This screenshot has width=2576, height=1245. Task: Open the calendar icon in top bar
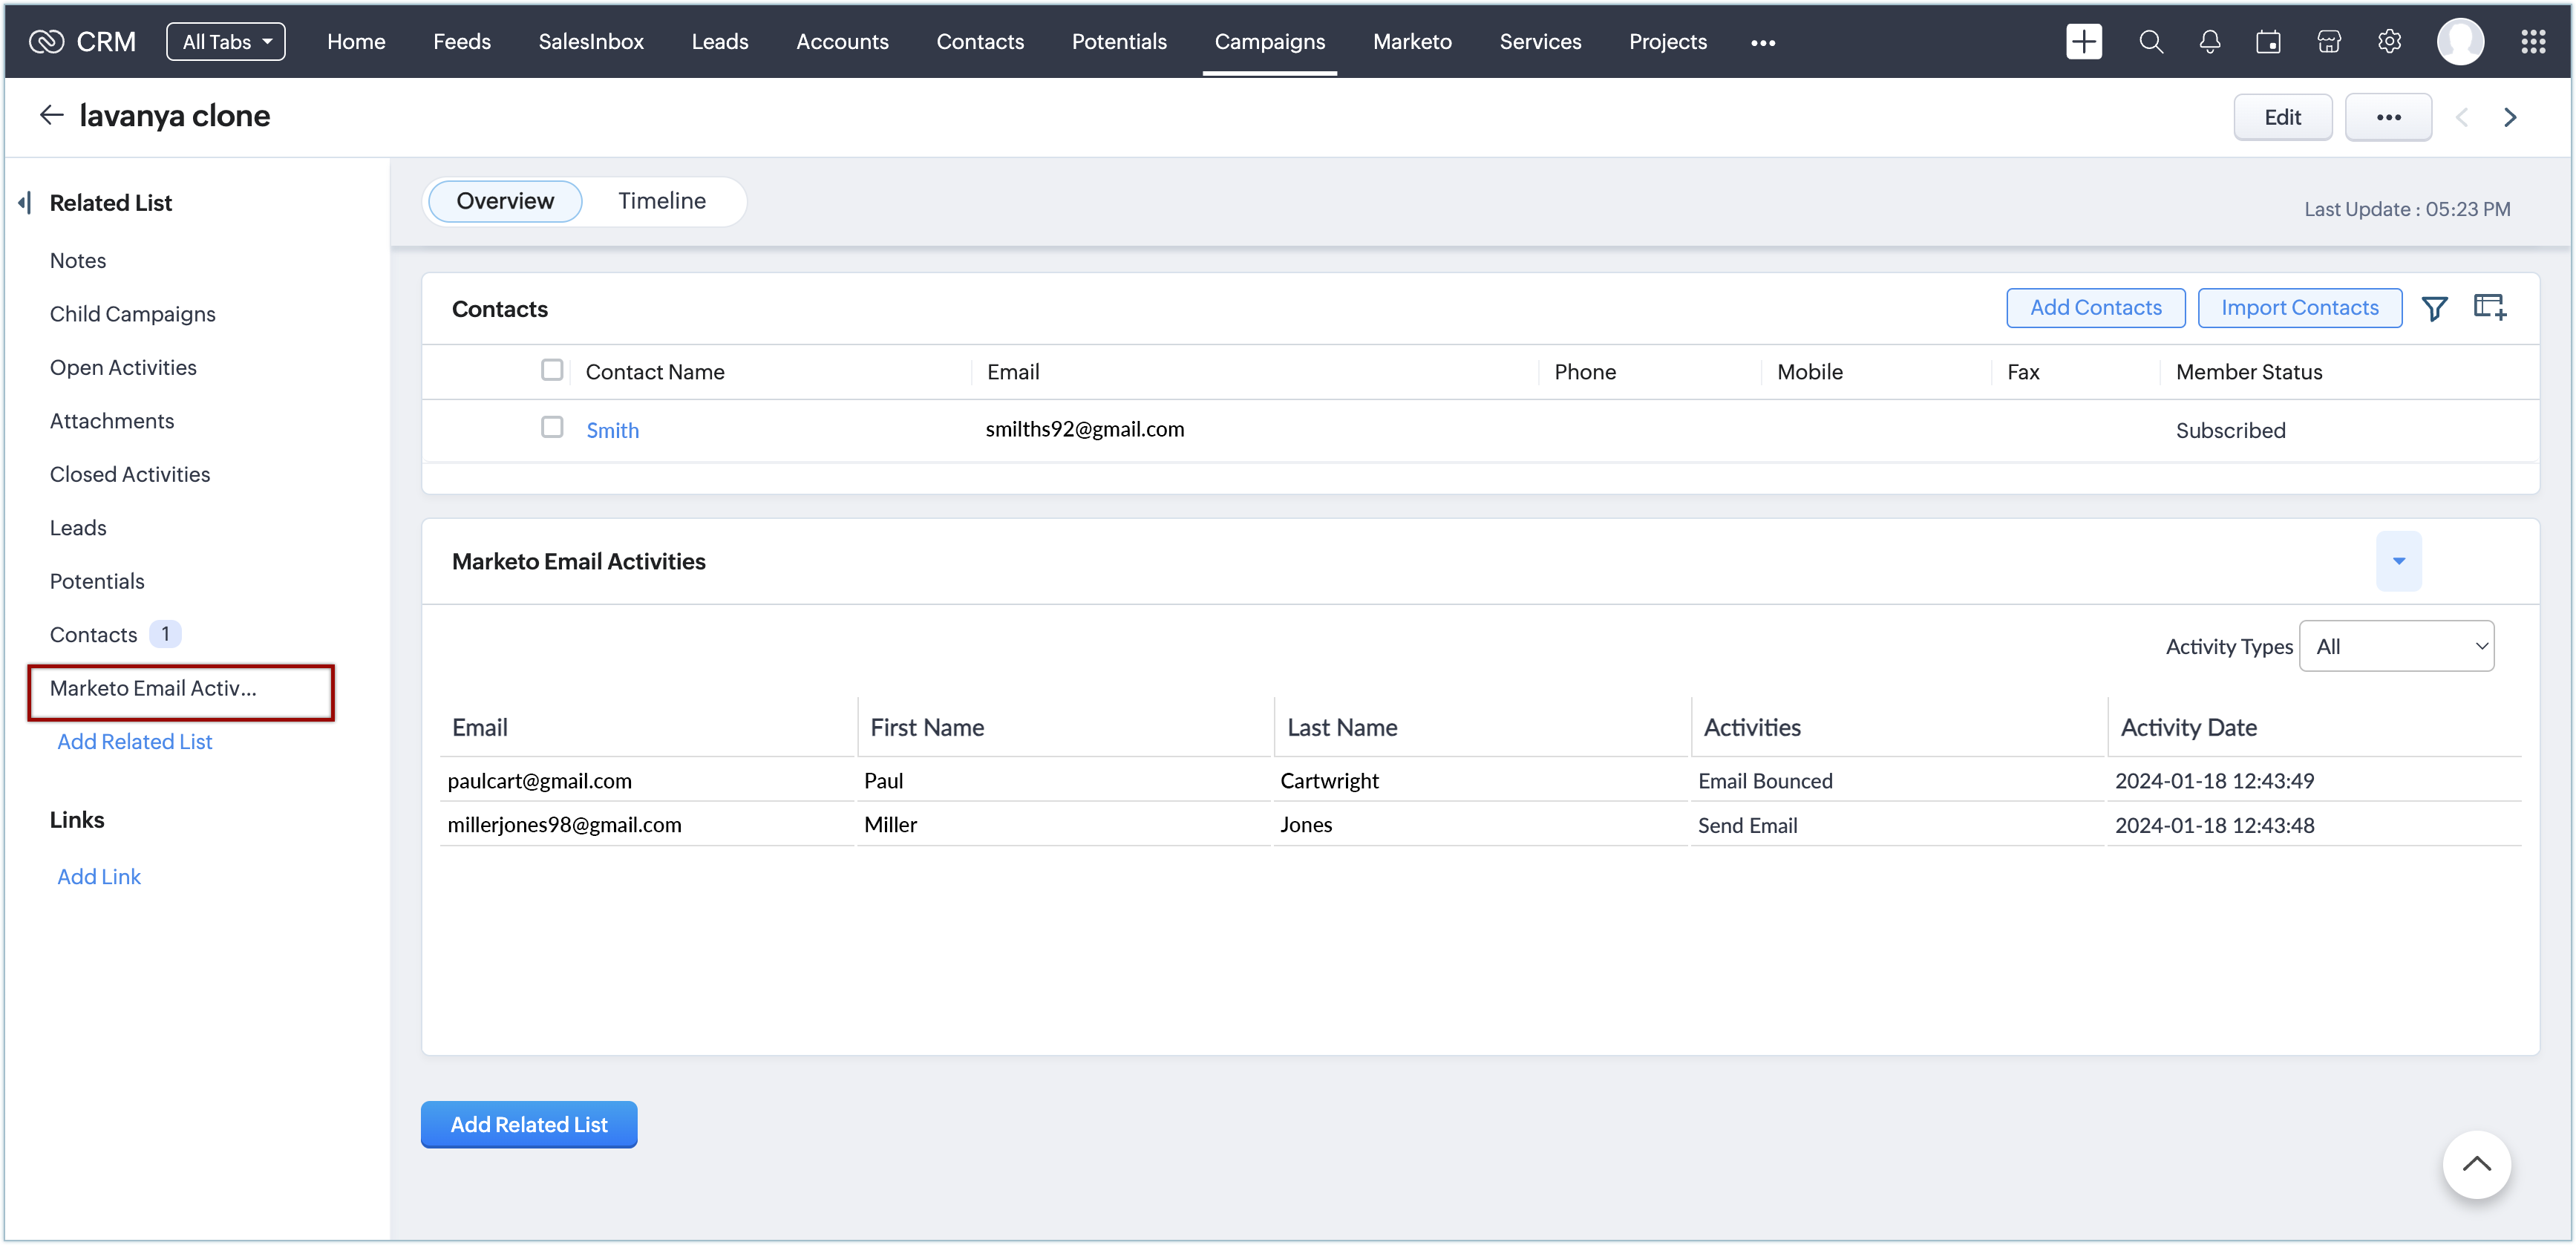pyautogui.click(x=2269, y=42)
